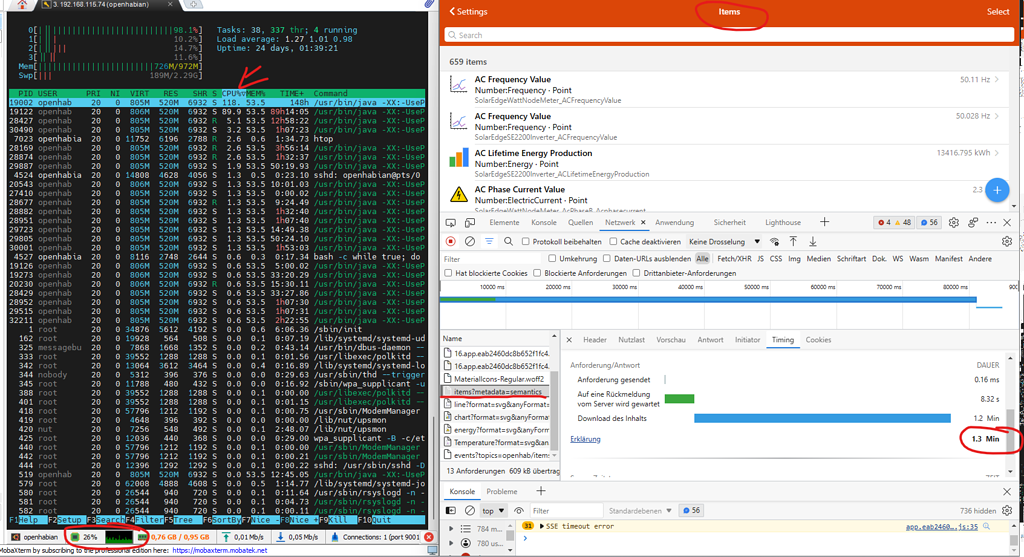Click the DevTools inspect element picker icon
Viewport: 1024px width, 557px height.
coord(451,223)
